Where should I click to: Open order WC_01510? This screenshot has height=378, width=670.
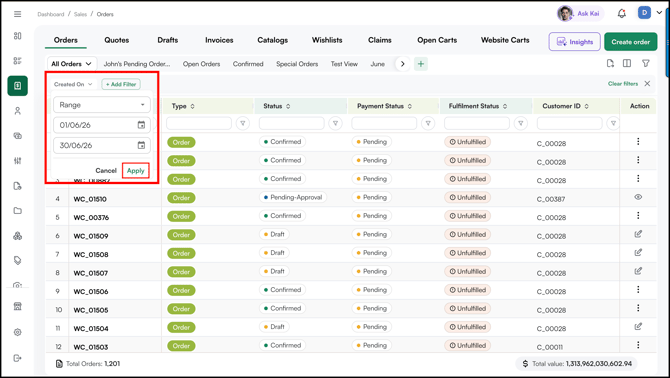click(90, 199)
